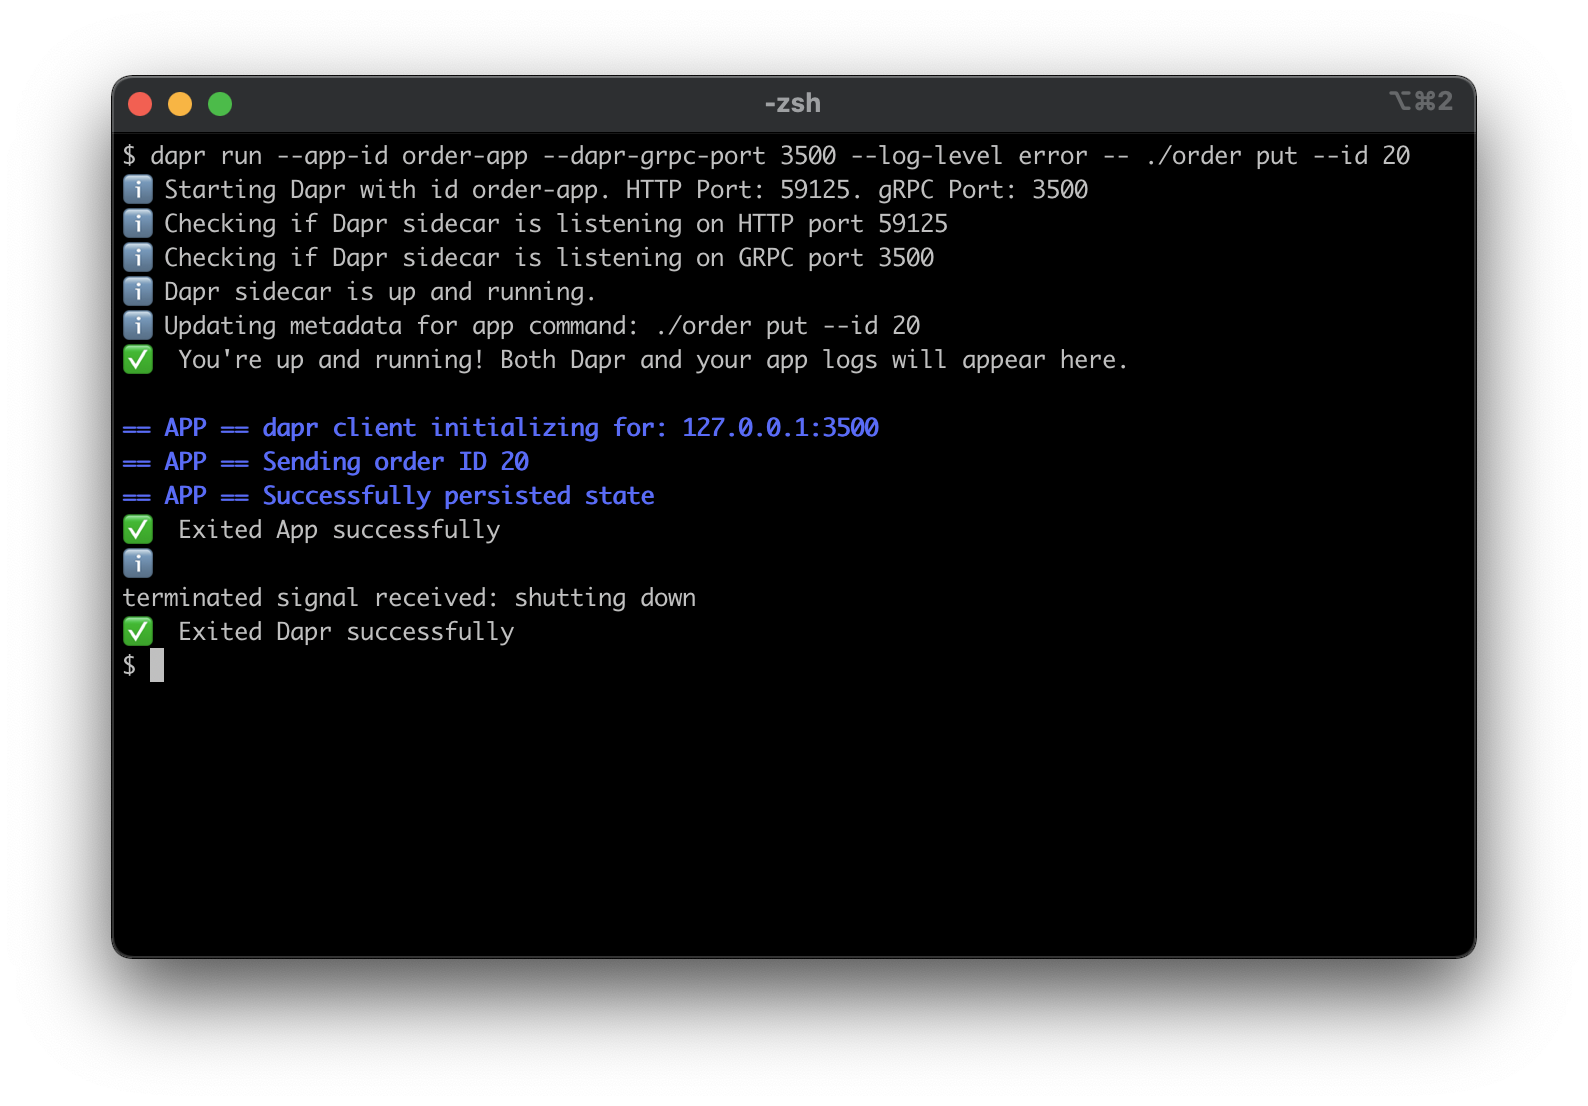Click the 'dapr run --app-id order-app' command line

coord(766,156)
